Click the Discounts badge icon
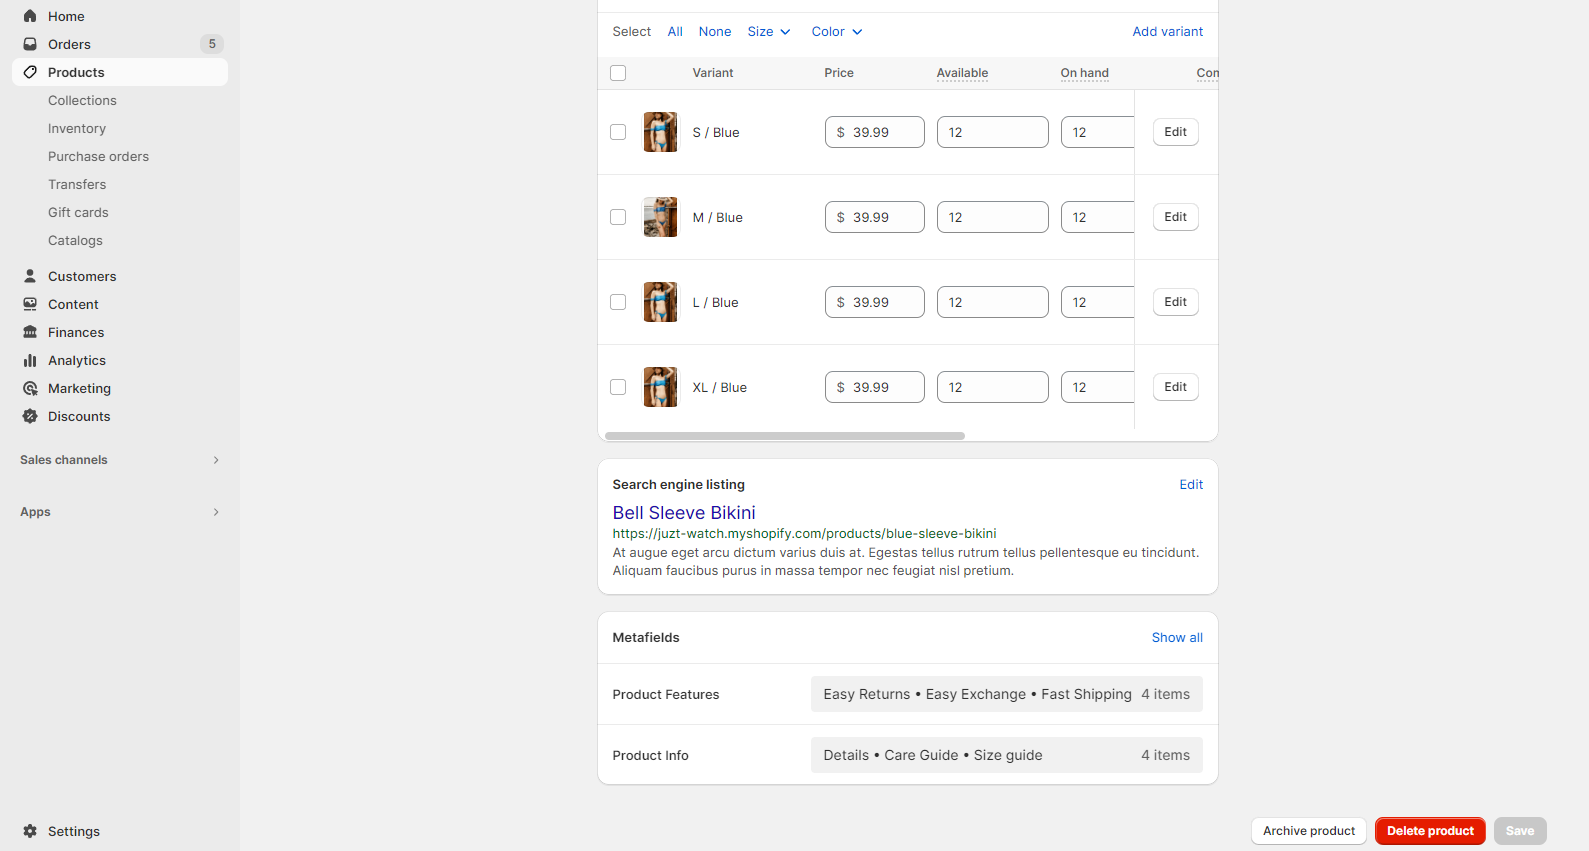 point(30,416)
